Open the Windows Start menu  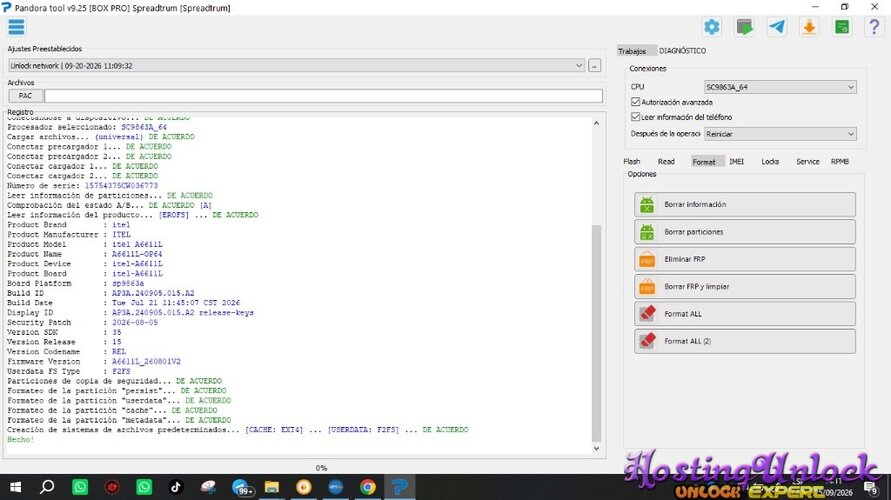click(x=15, y=487)
